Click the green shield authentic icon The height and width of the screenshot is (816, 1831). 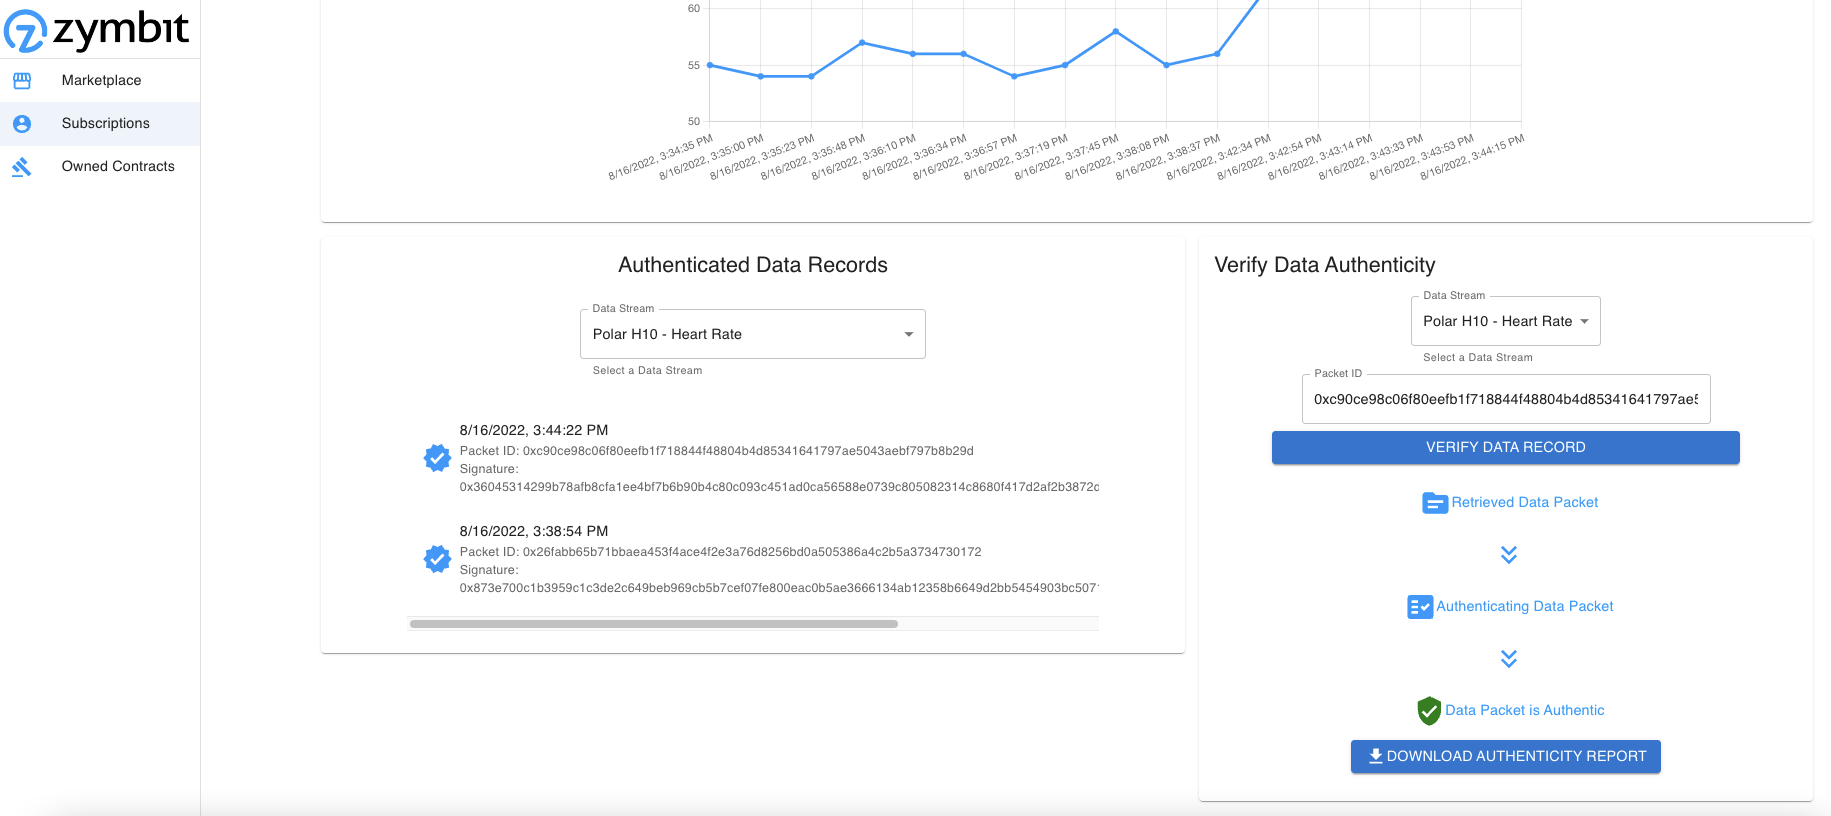point(1429,711)
